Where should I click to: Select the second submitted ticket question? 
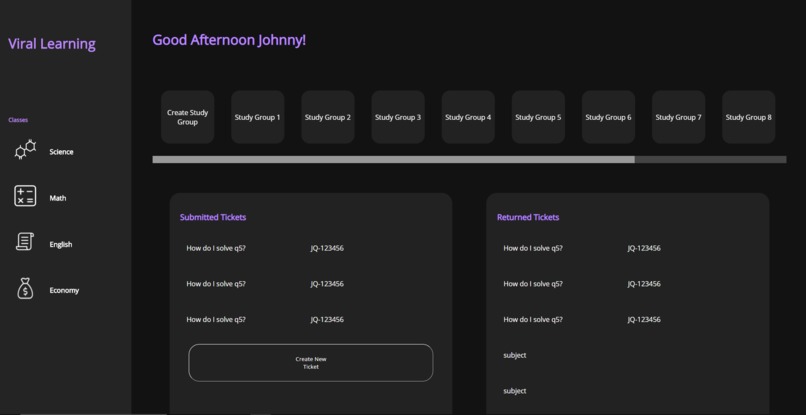point(216,284)
